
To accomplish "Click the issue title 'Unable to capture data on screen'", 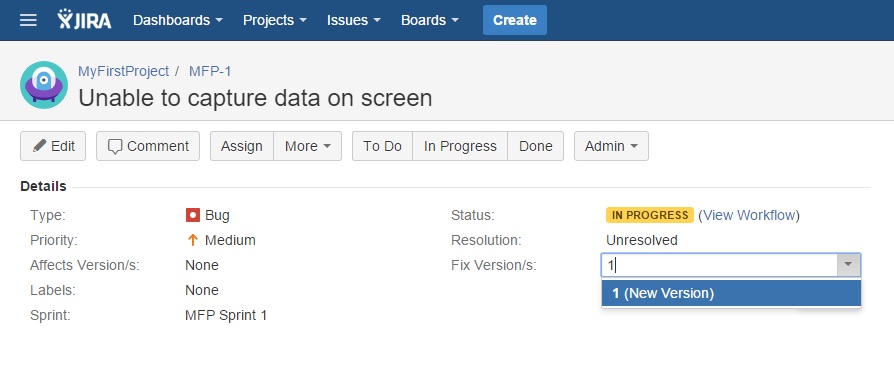I will [255, 98].
